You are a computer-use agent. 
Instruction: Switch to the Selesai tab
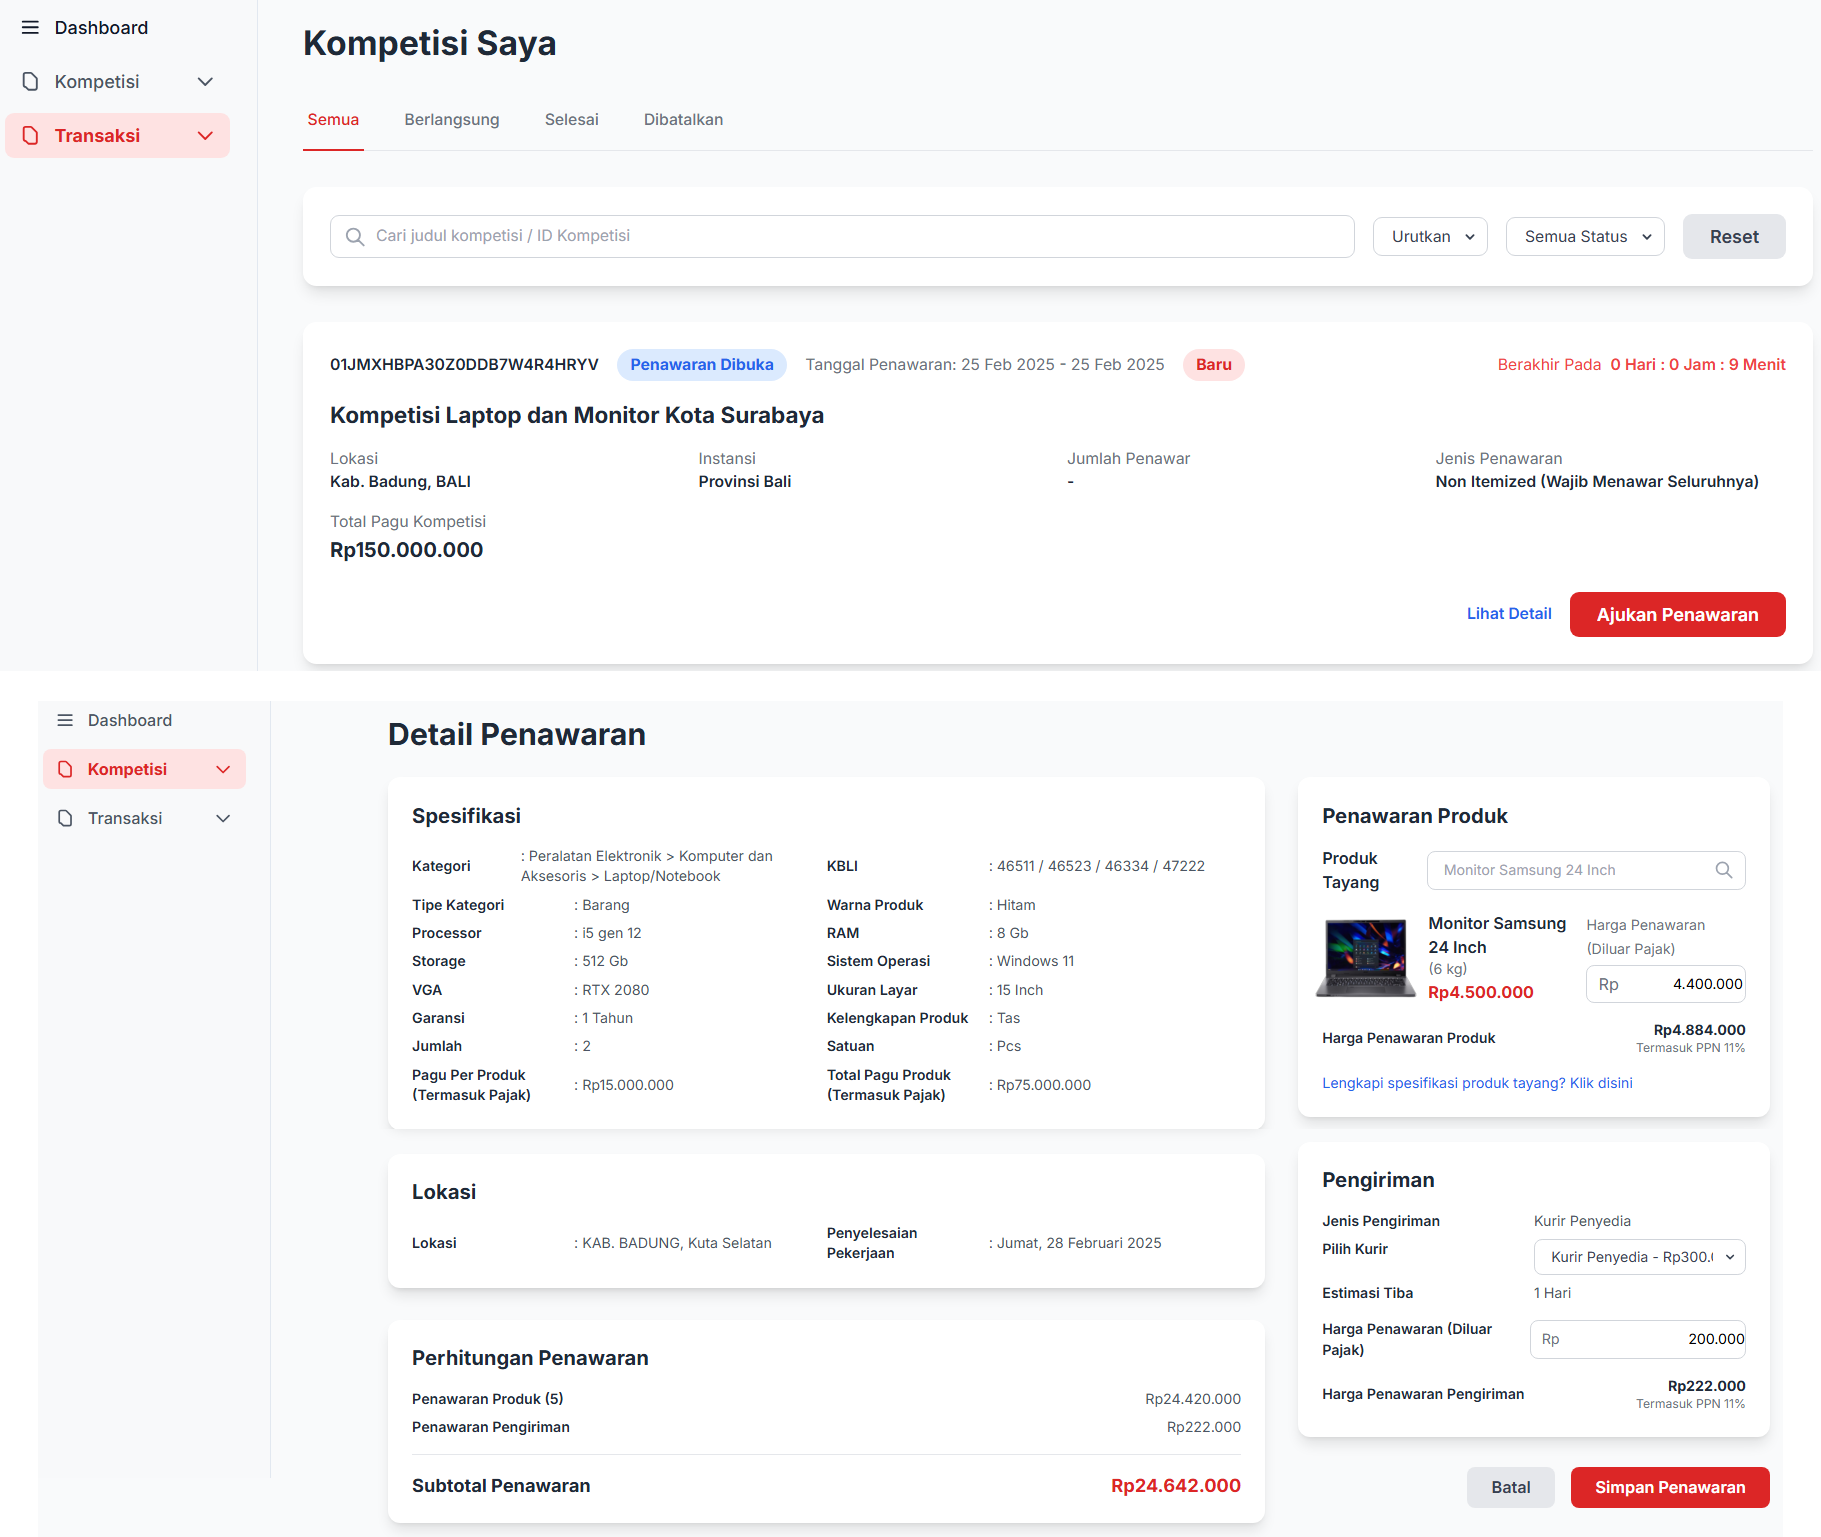pyautogui.click(x=571, y=120)
